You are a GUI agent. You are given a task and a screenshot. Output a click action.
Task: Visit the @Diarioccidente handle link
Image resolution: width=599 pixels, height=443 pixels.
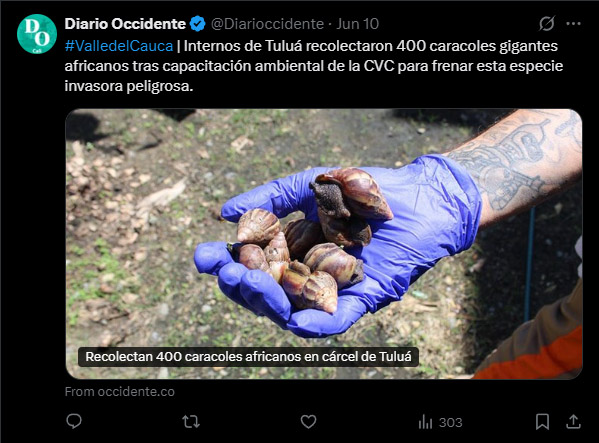pyautogui.click(x=267, y=24)
